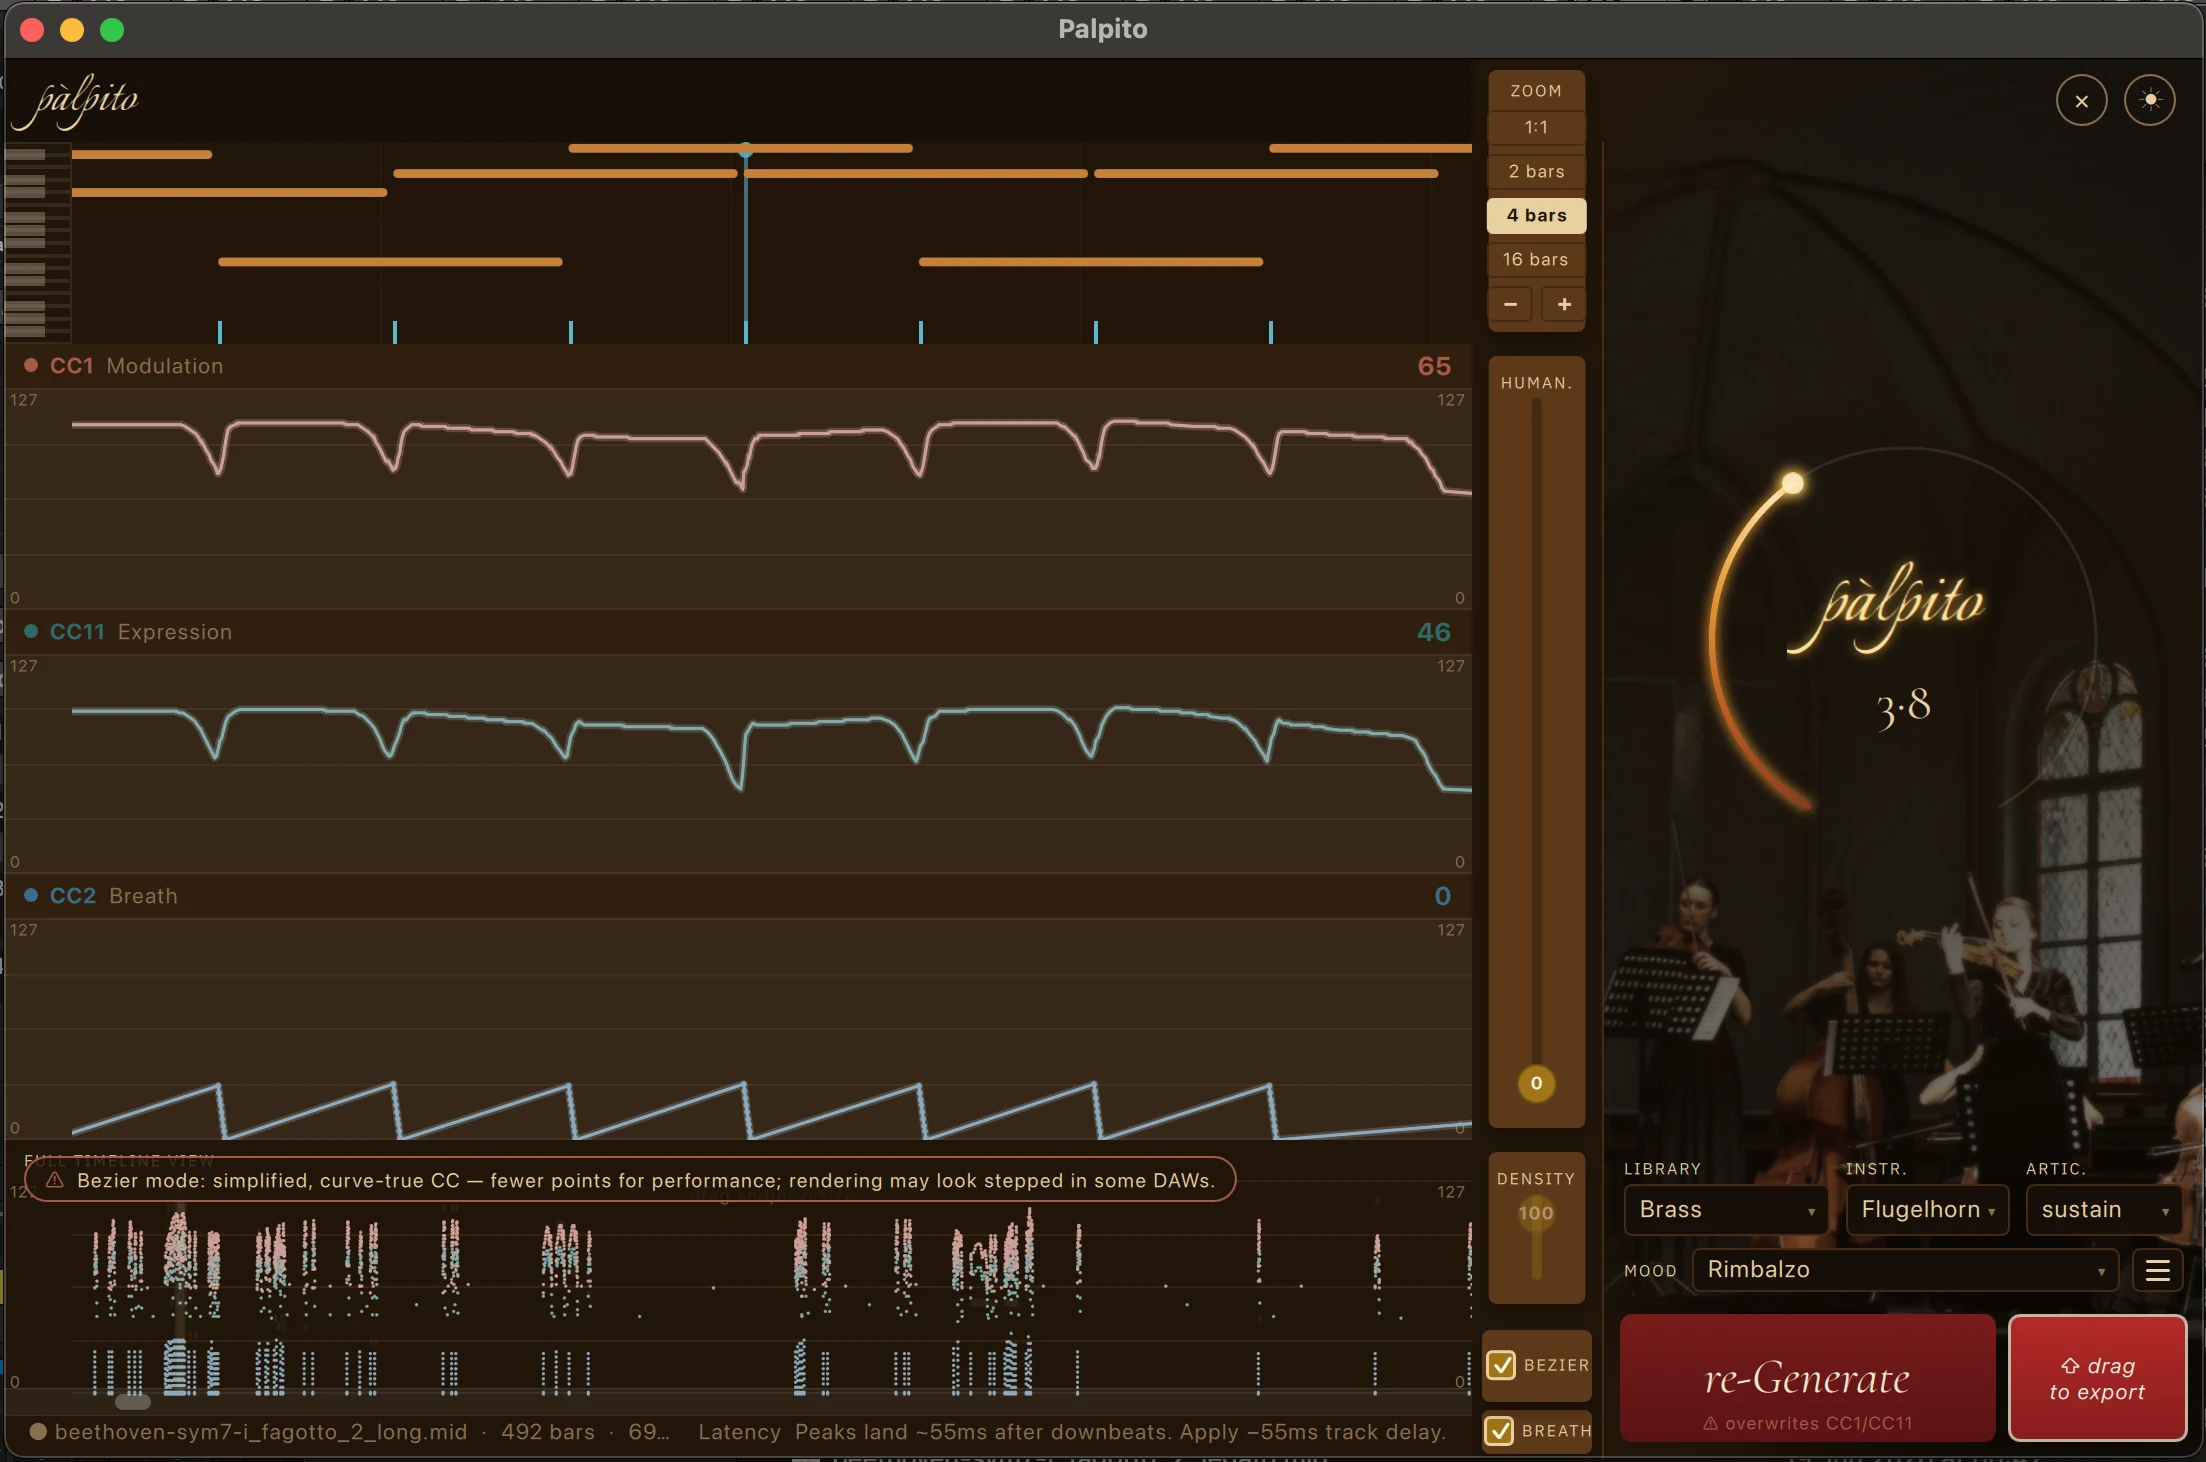Open the hamburger mood list menu
The width and height of the screenshot is (2206, 1462).
coord(2157,1270)
